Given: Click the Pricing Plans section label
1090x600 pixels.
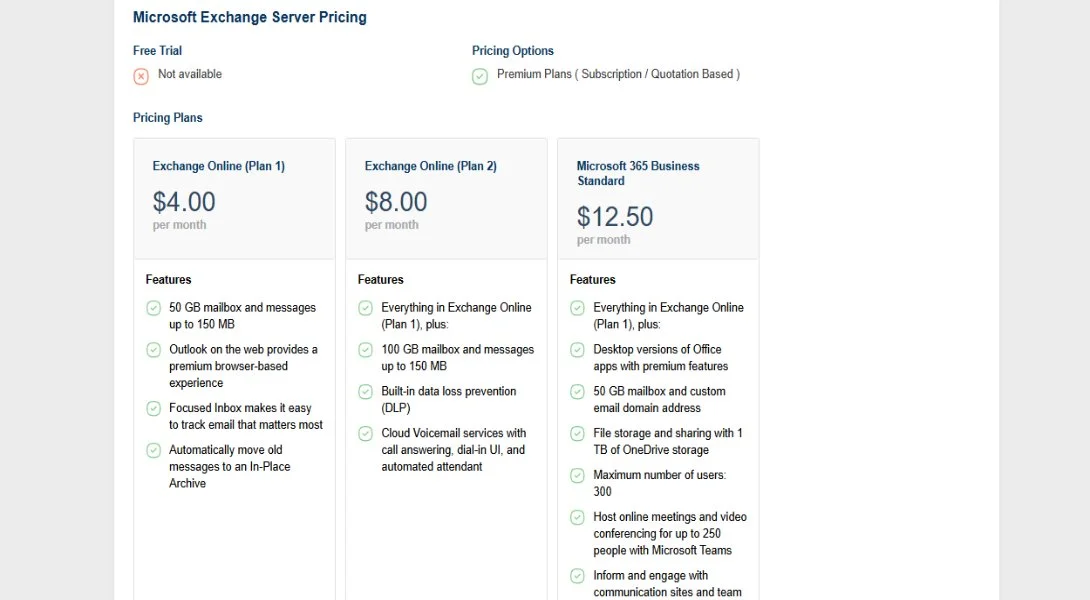Looking at the screenshot, I should (167, 118).
